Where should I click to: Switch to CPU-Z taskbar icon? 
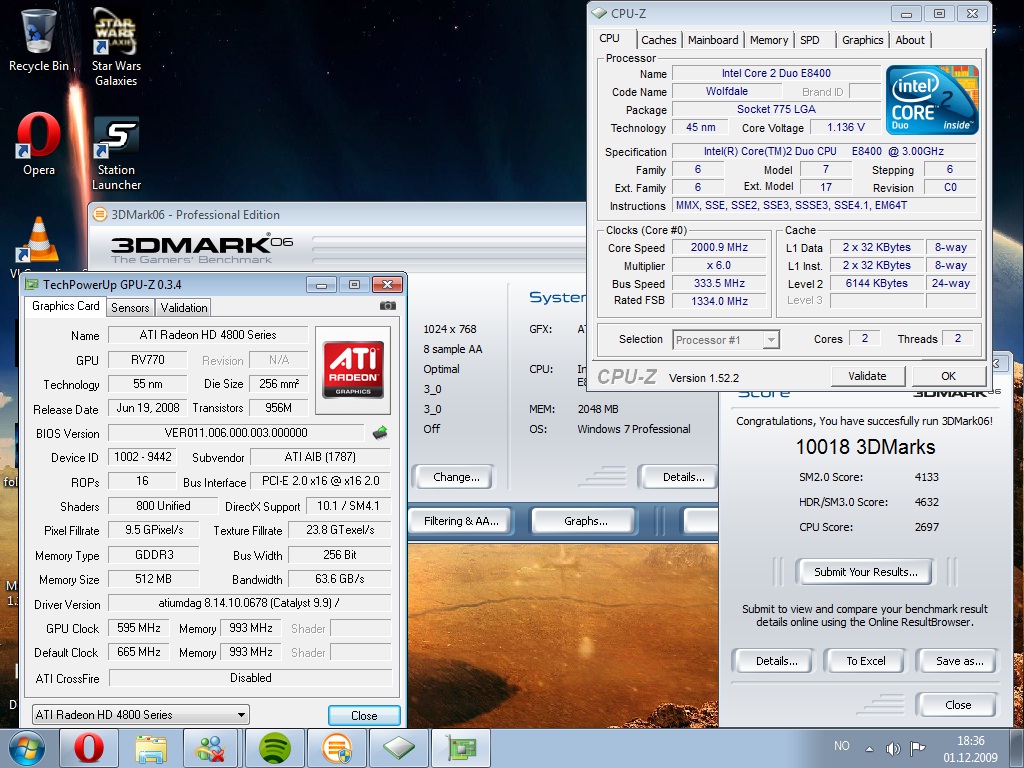pyautogui.click(x=398, y=748)
